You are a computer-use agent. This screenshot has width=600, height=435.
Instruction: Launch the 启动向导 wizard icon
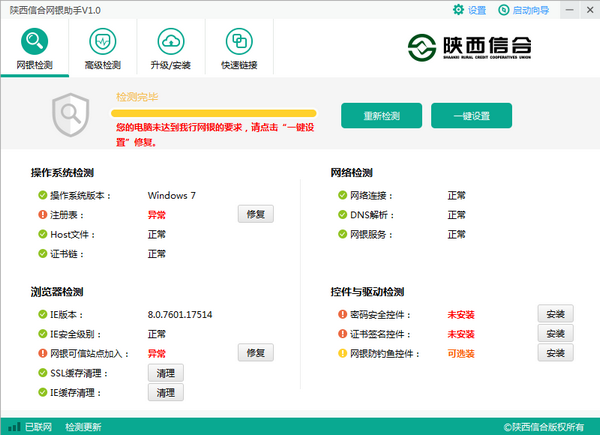(502, 10)
